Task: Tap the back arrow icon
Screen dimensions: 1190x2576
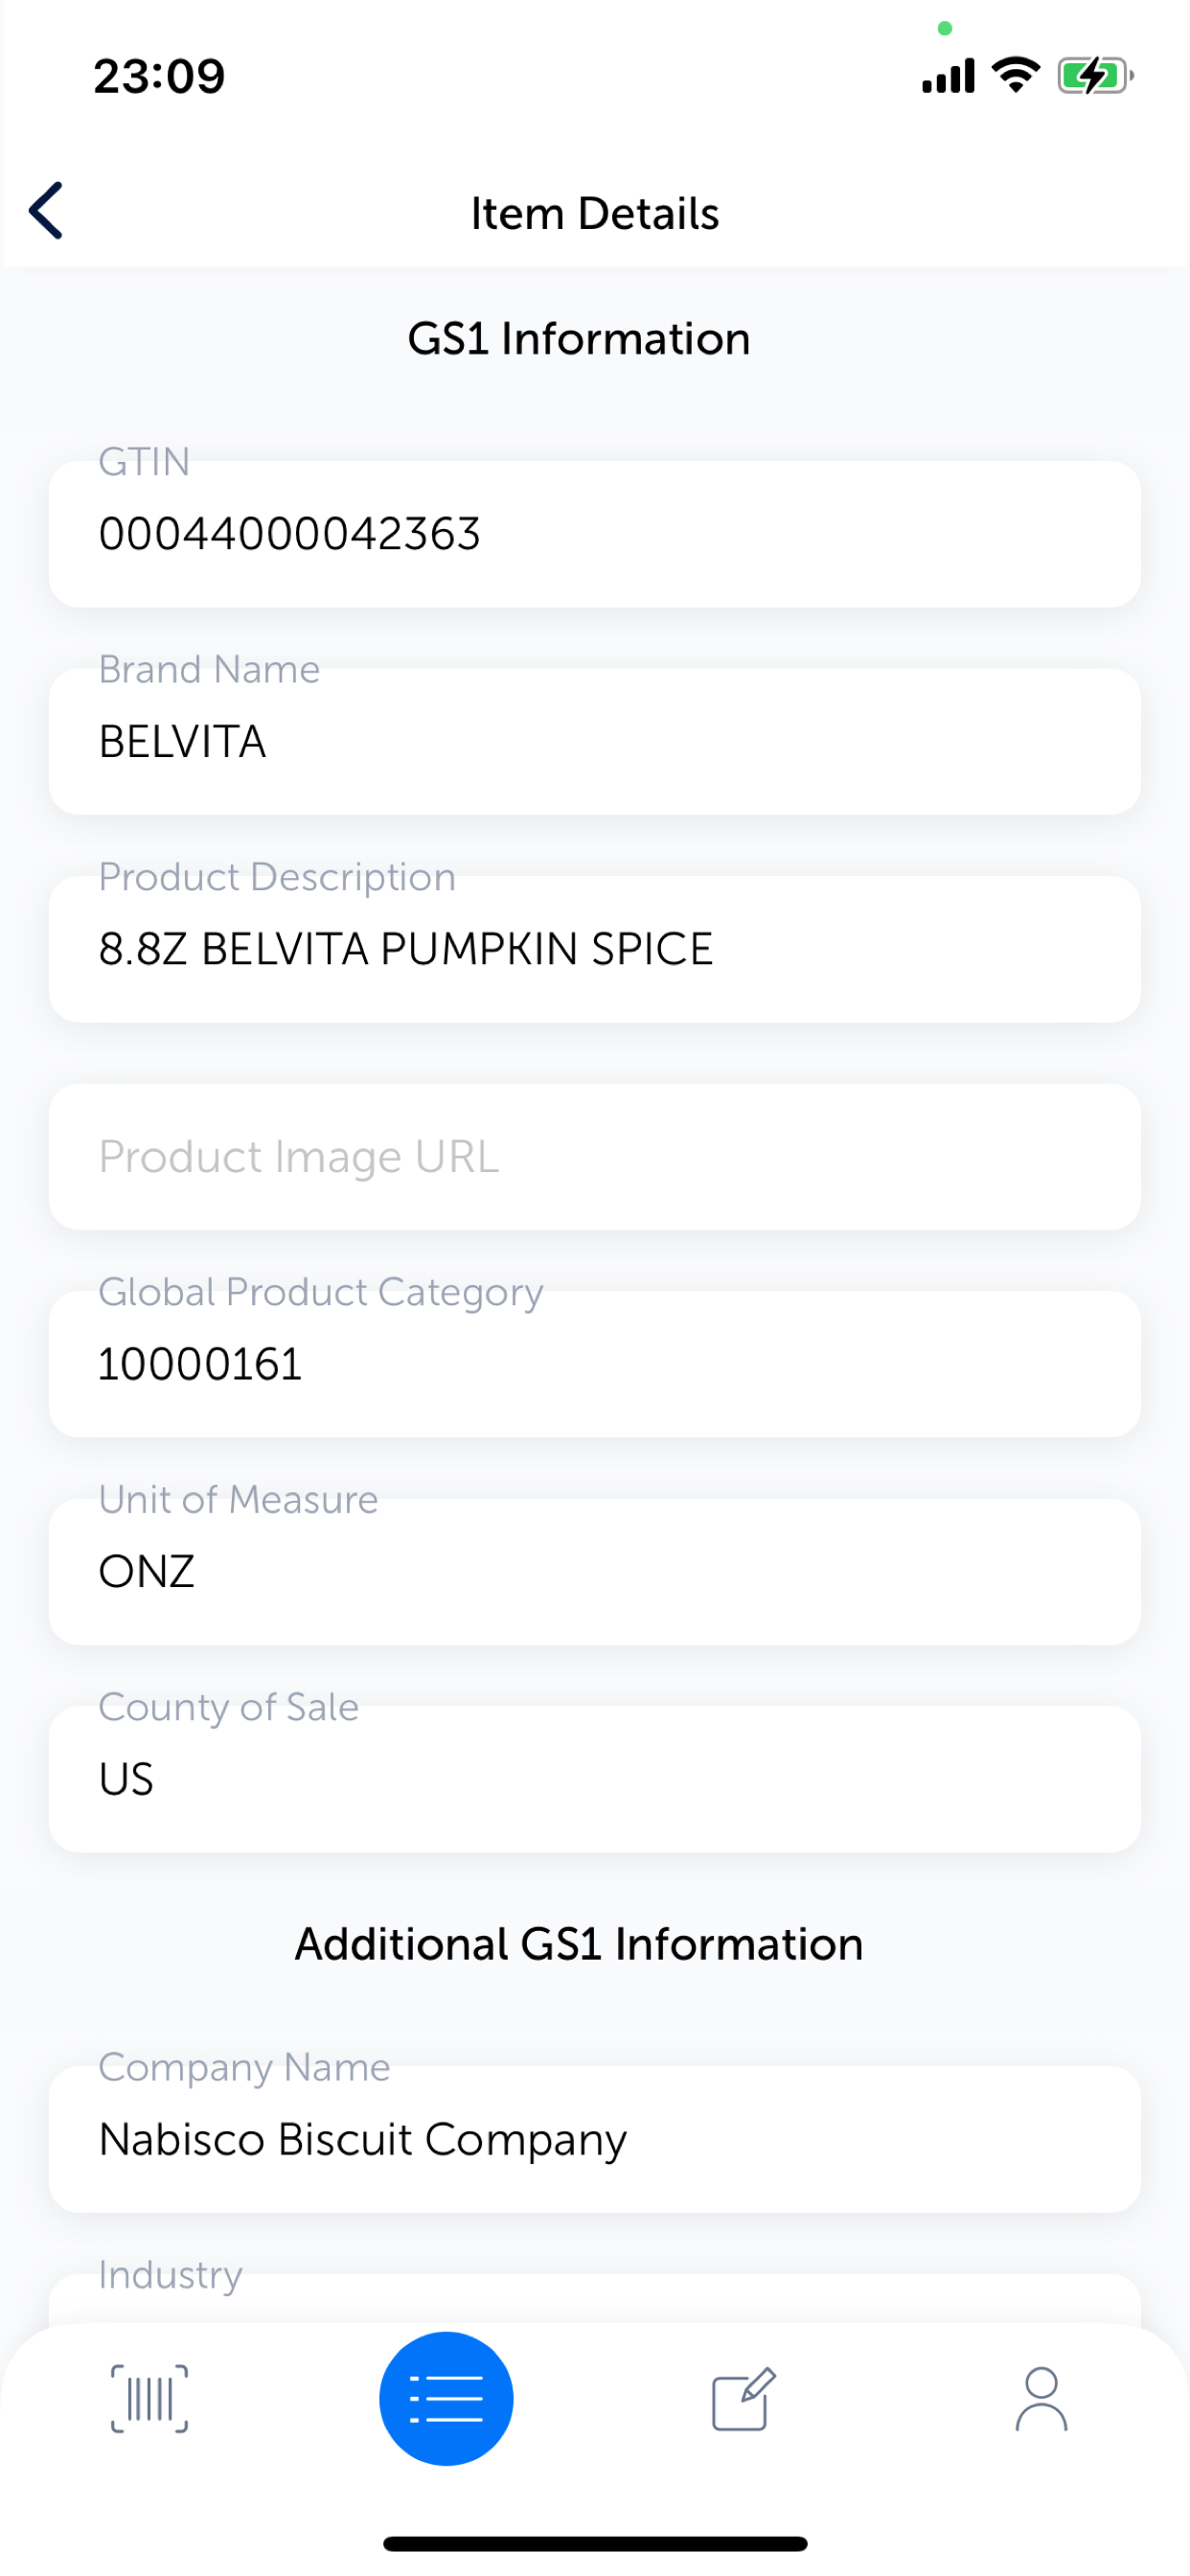Action: [x=46, y=211]
